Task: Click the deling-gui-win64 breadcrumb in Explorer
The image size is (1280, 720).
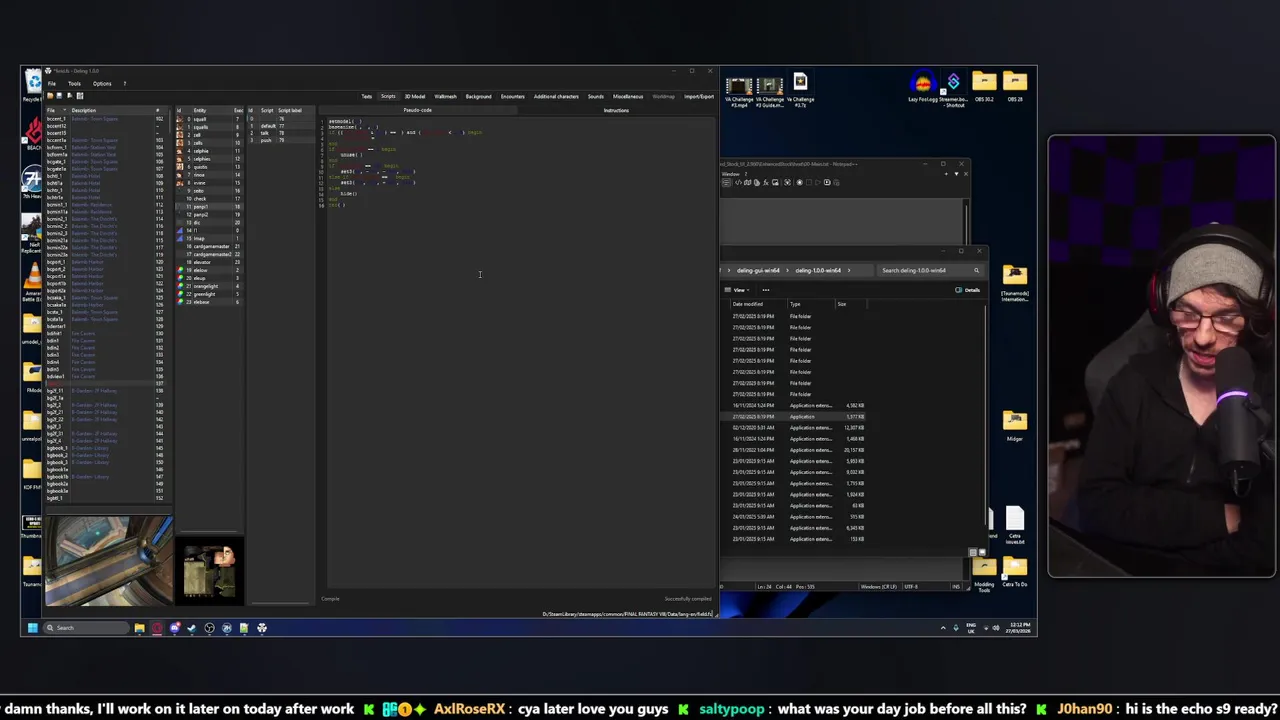Action: (x=758, y=270)
